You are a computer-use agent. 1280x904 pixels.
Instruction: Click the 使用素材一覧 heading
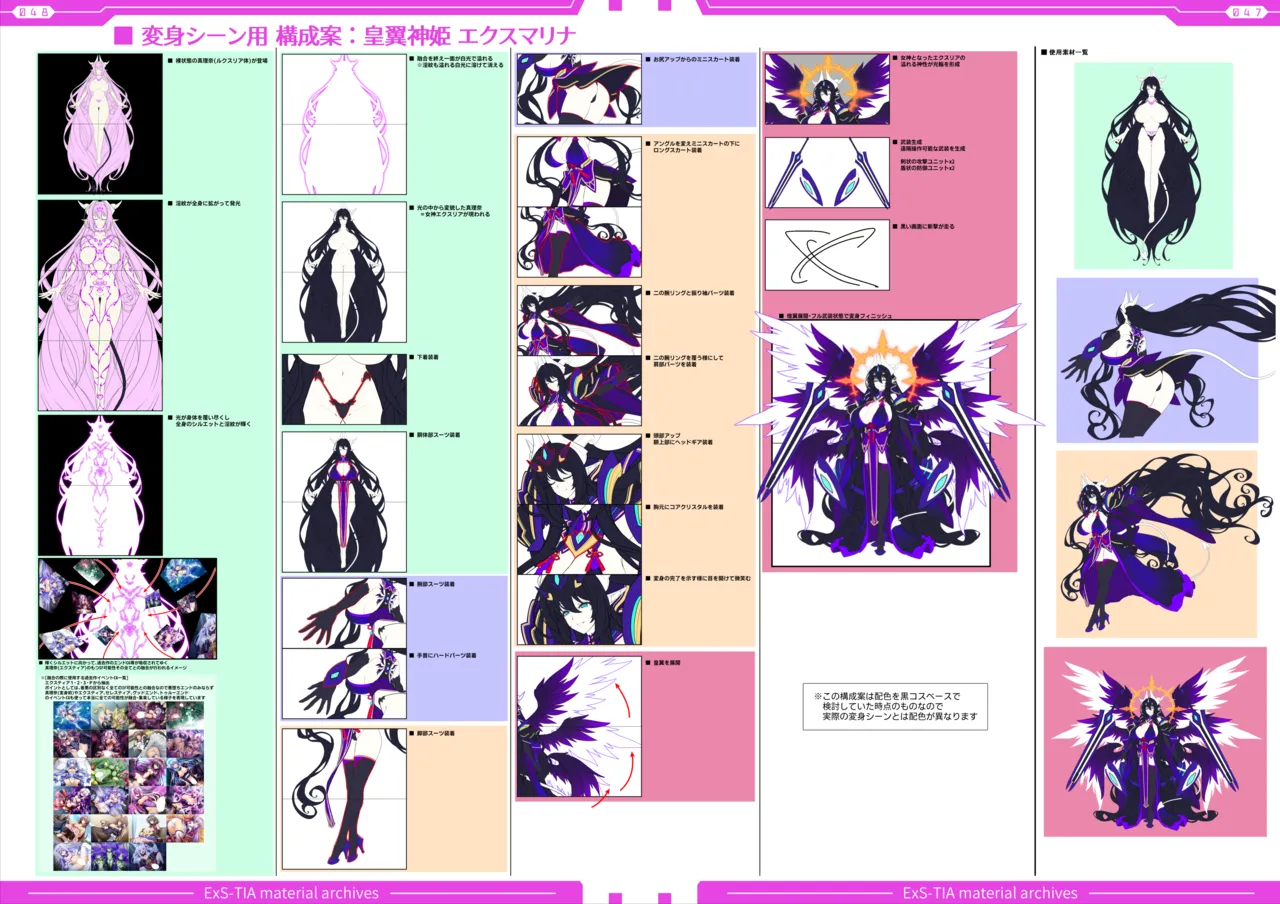point(1065,51)
